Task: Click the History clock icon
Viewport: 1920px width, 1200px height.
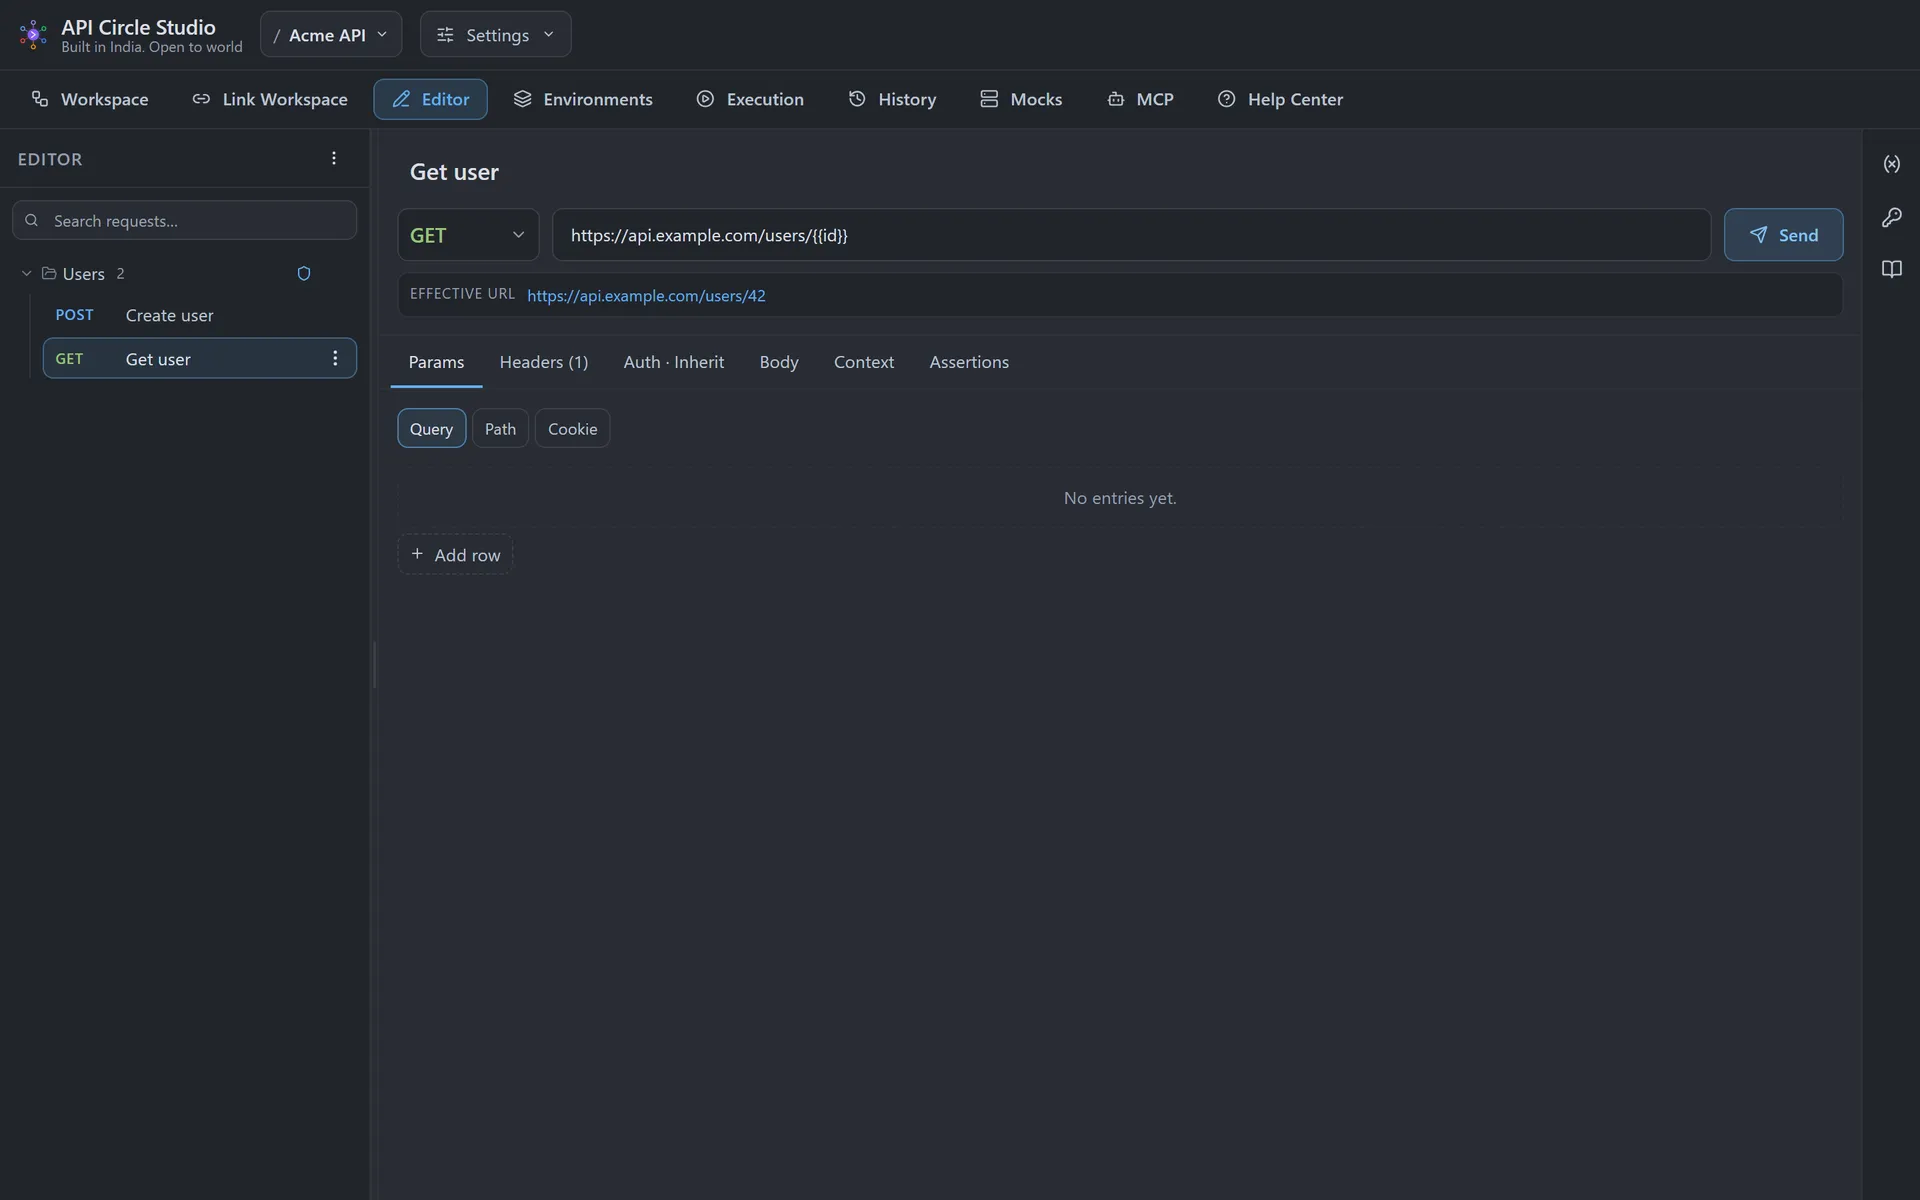Action: 857,98
